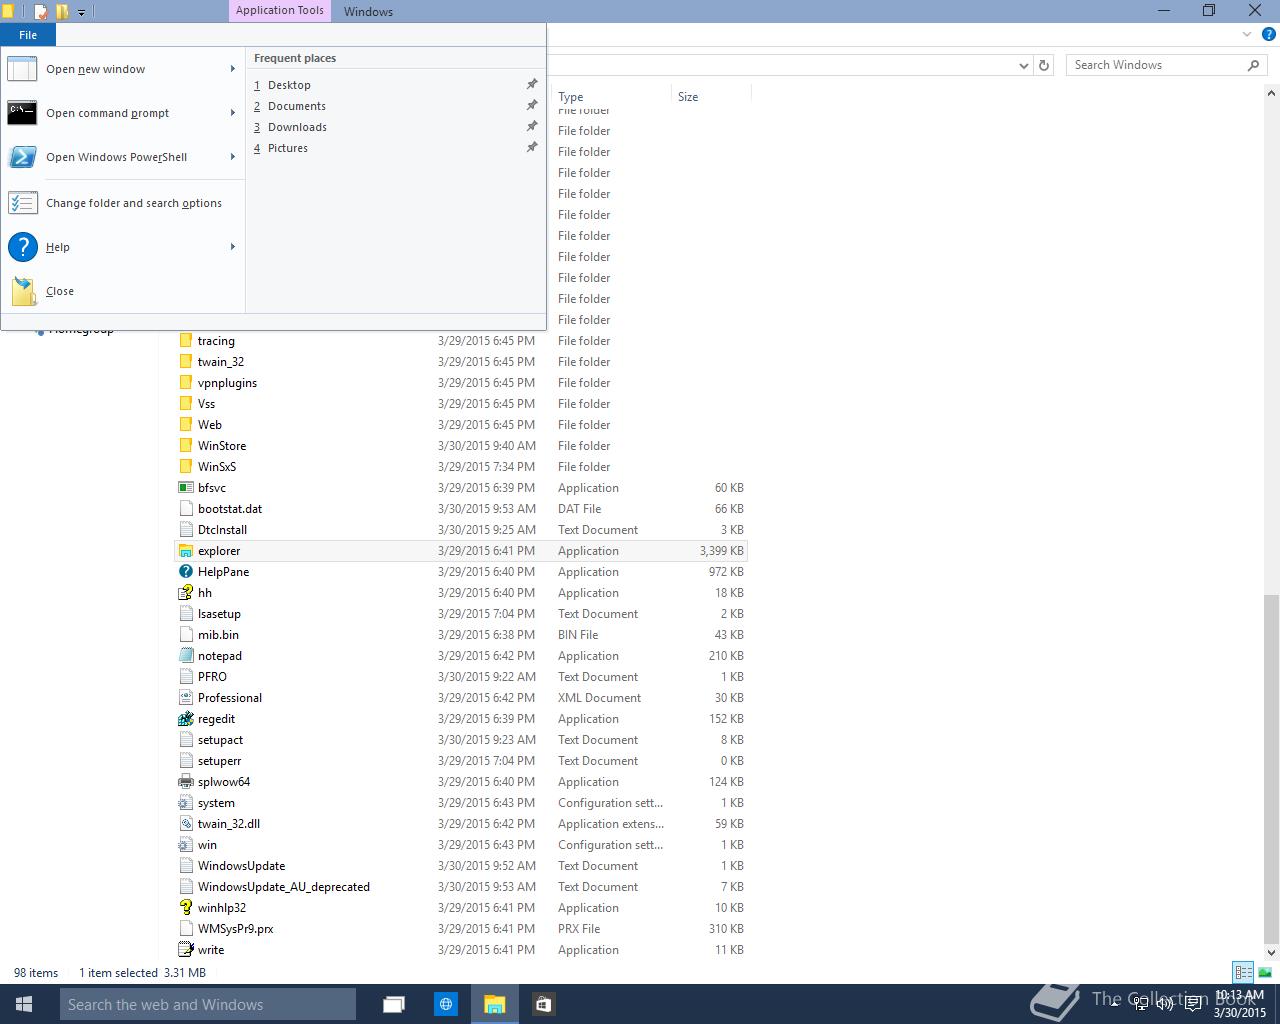This screenshot has height=1024, width=1280.
Task: Expand Open command prompt submenu arrow
Action: 232,113
